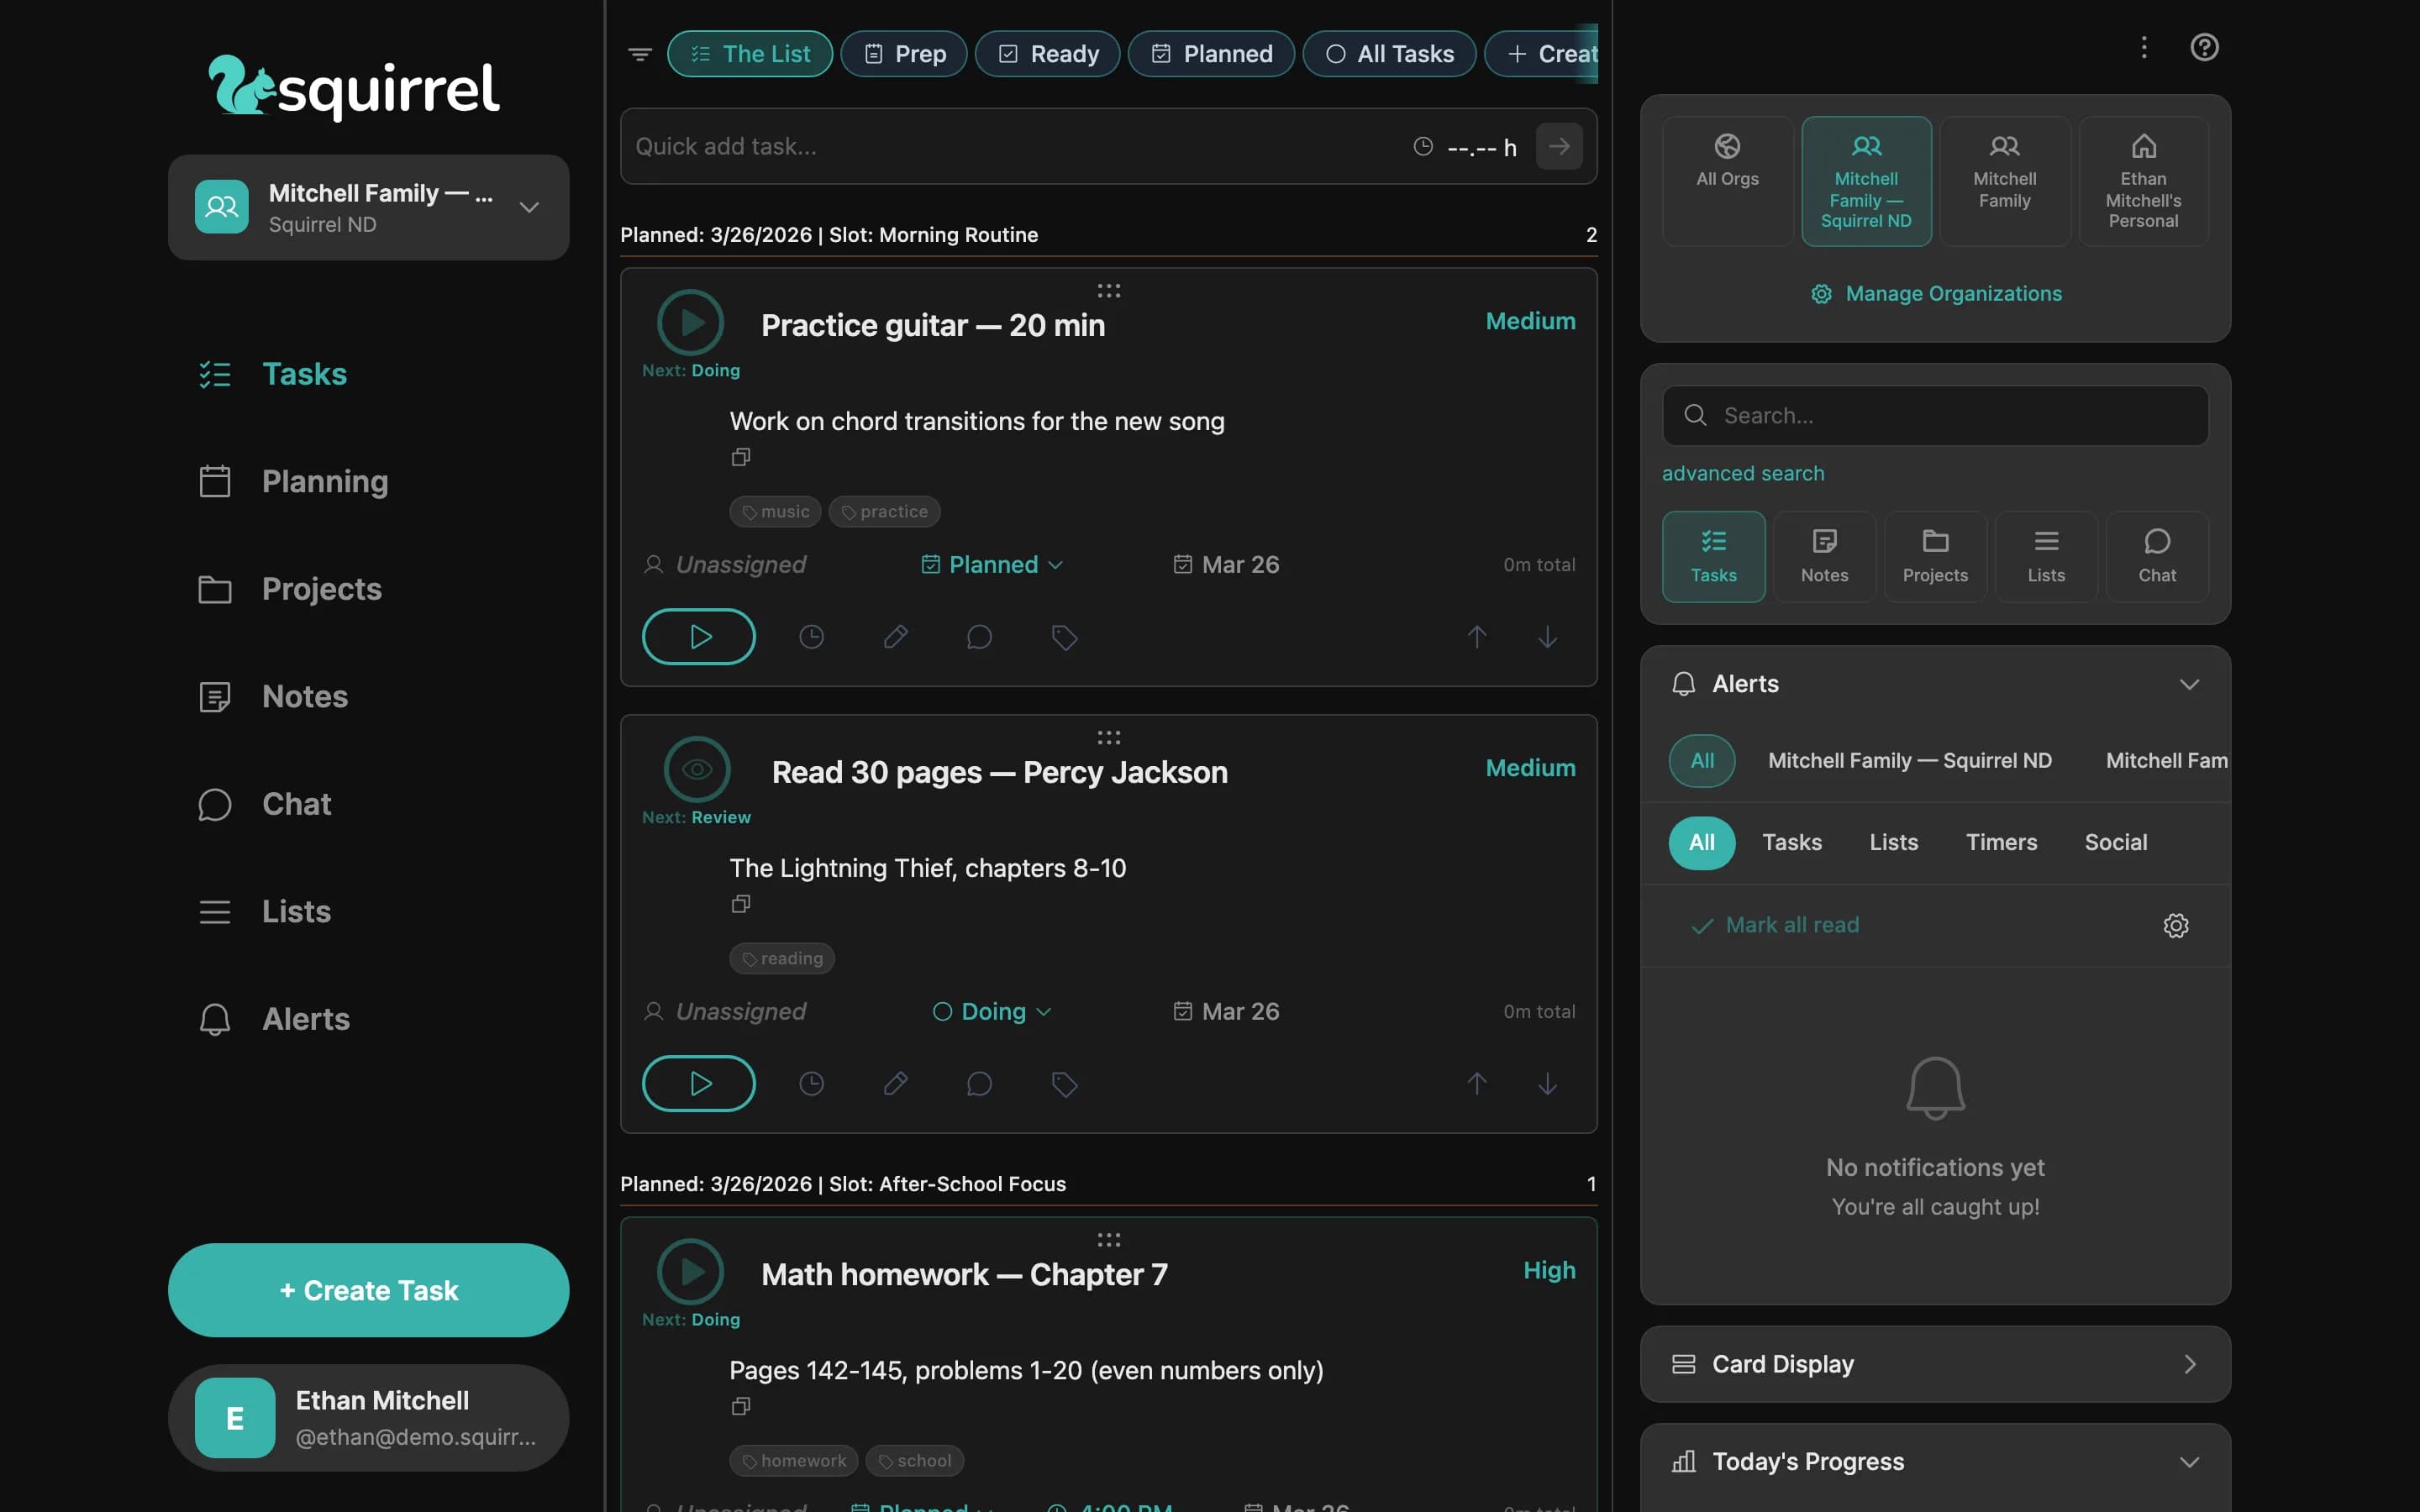The image size is (2420, 1512).
Task: Open time log clock icon on Read 30 pages card
Action: click(x=811, y=1083)
